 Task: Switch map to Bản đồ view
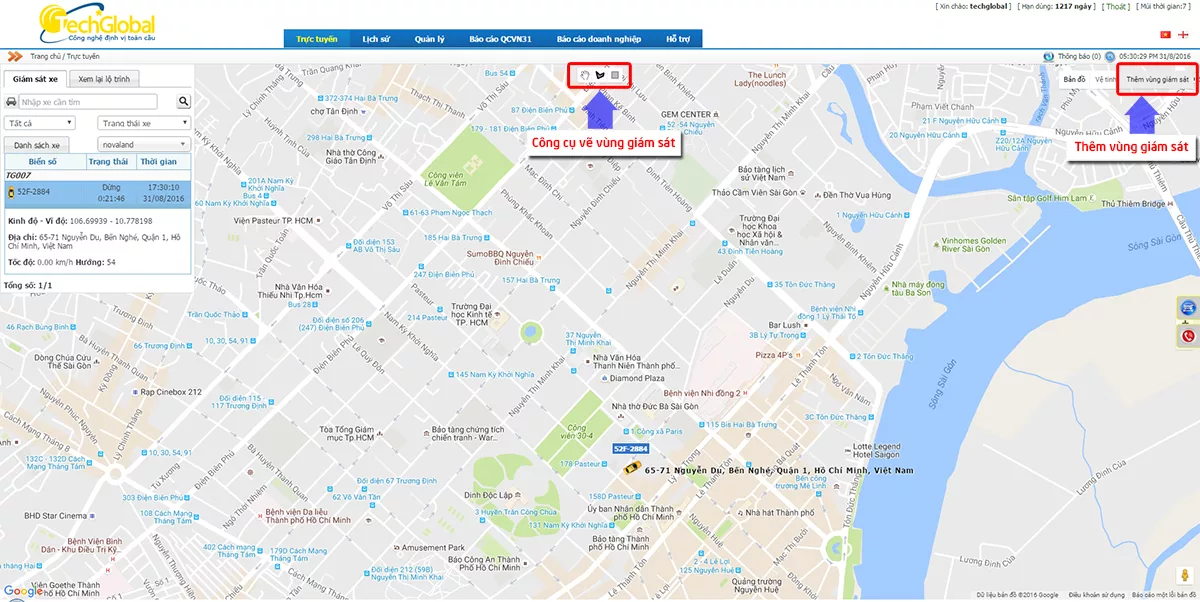[x=1074, y=79]
